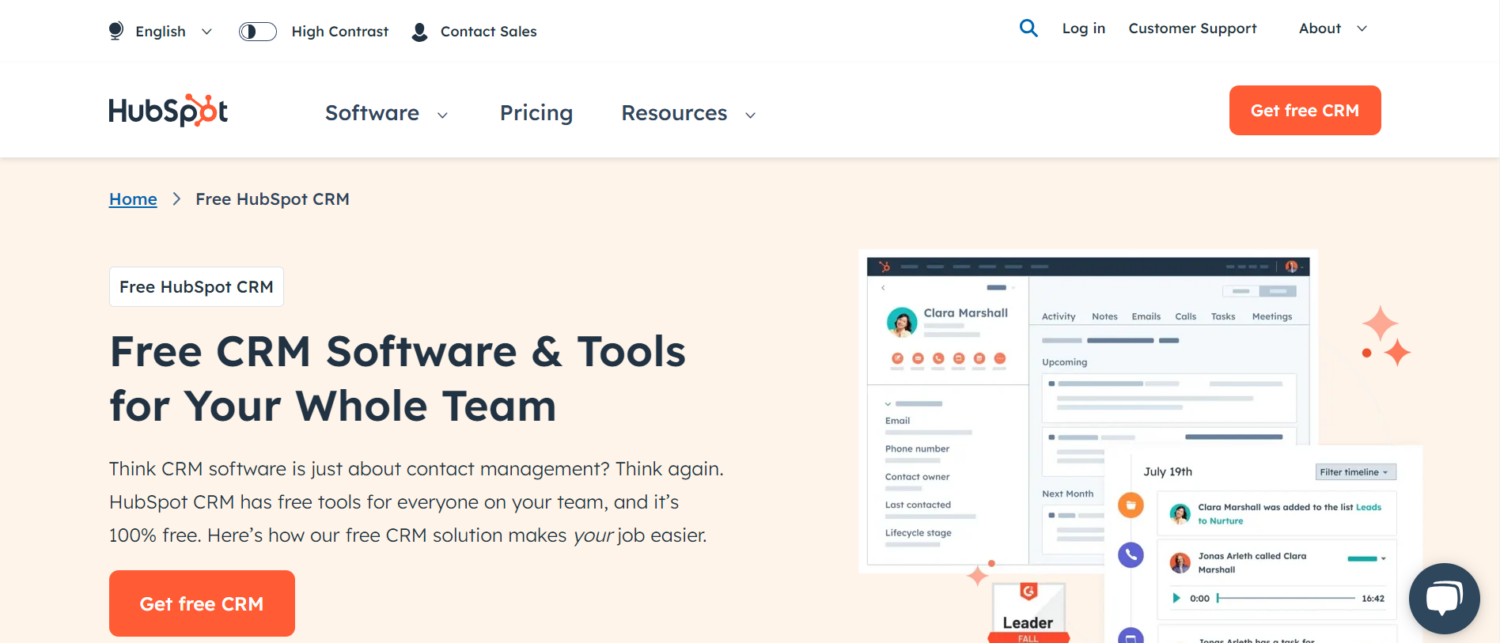
Task: Click the phone call icon on Clara Marshall's card
Action: coord(938,359)
